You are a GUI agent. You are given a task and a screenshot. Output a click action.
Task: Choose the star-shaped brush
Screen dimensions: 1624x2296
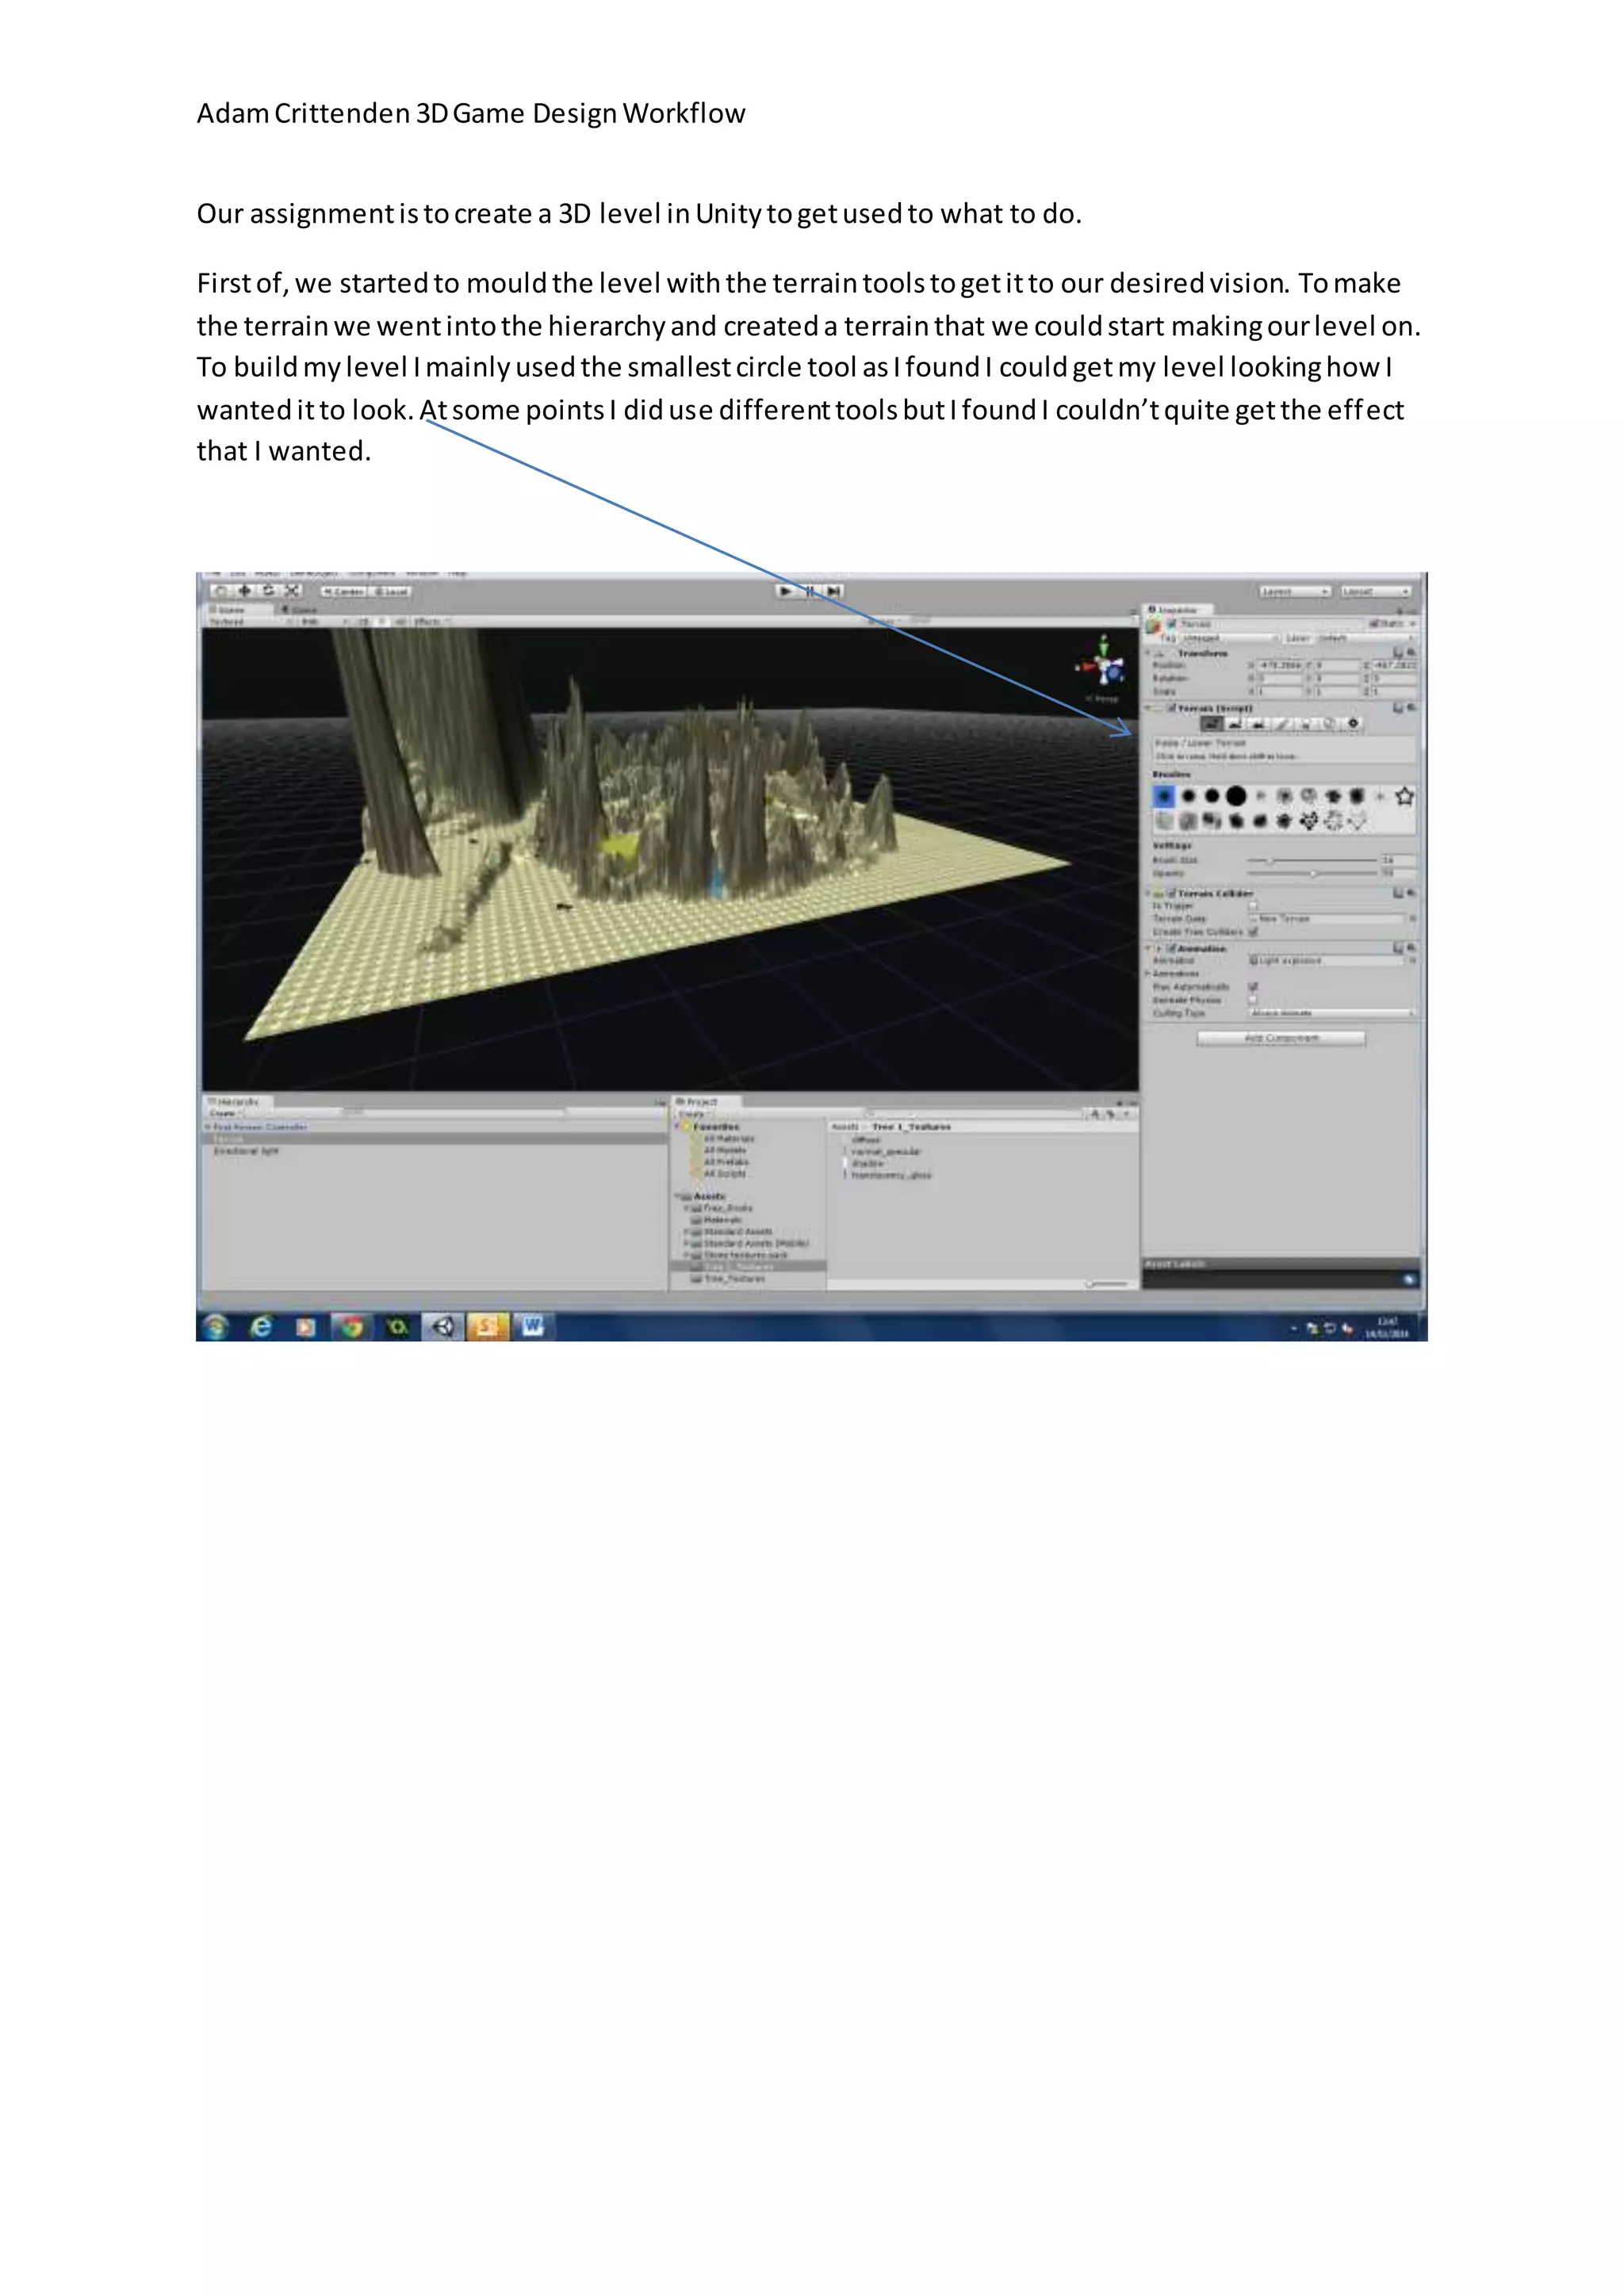point(1404,796)
